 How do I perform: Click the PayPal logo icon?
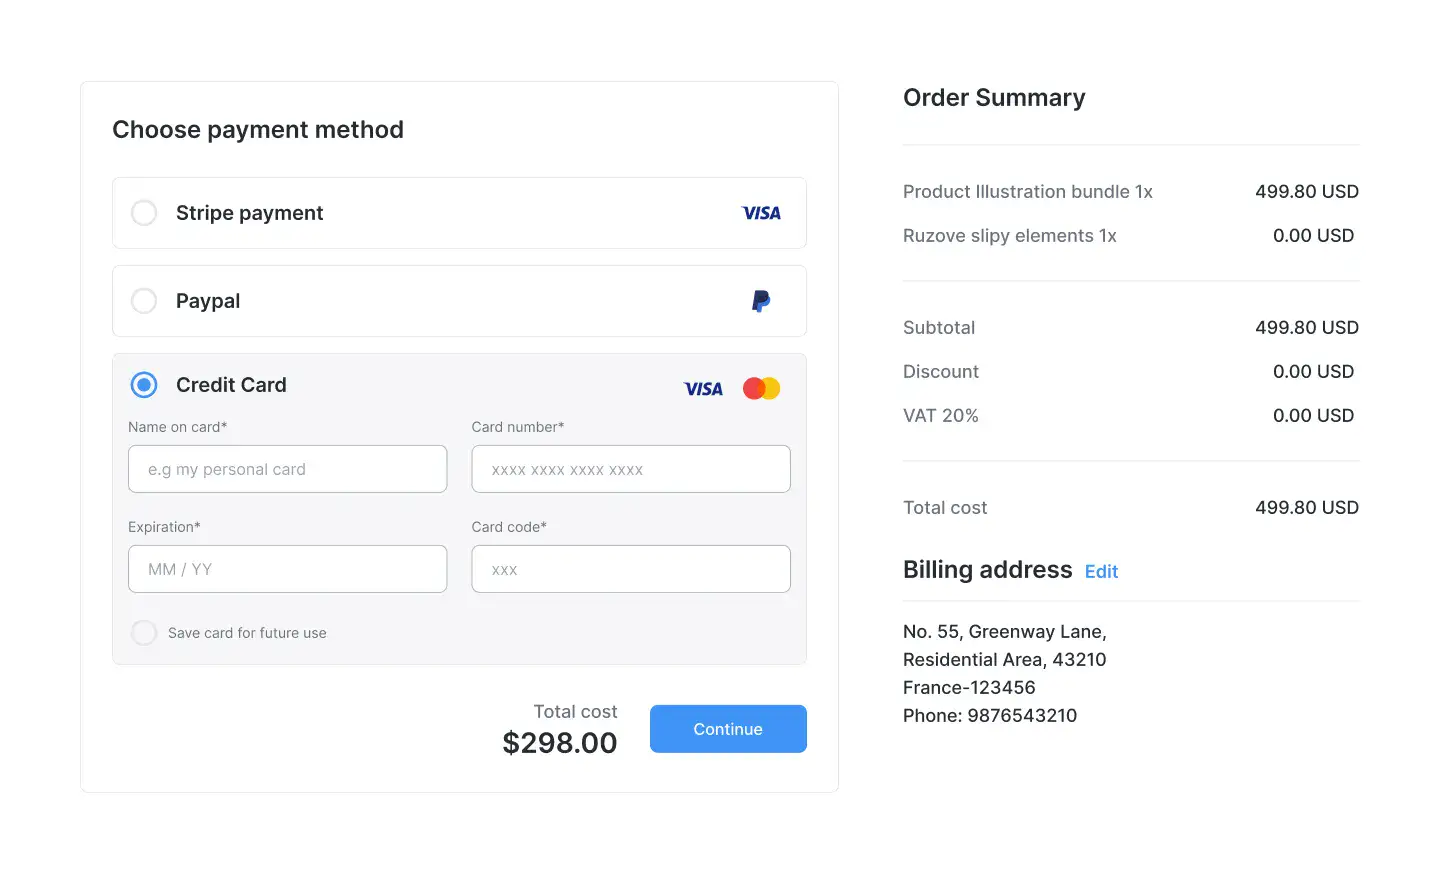coord(761,301)
